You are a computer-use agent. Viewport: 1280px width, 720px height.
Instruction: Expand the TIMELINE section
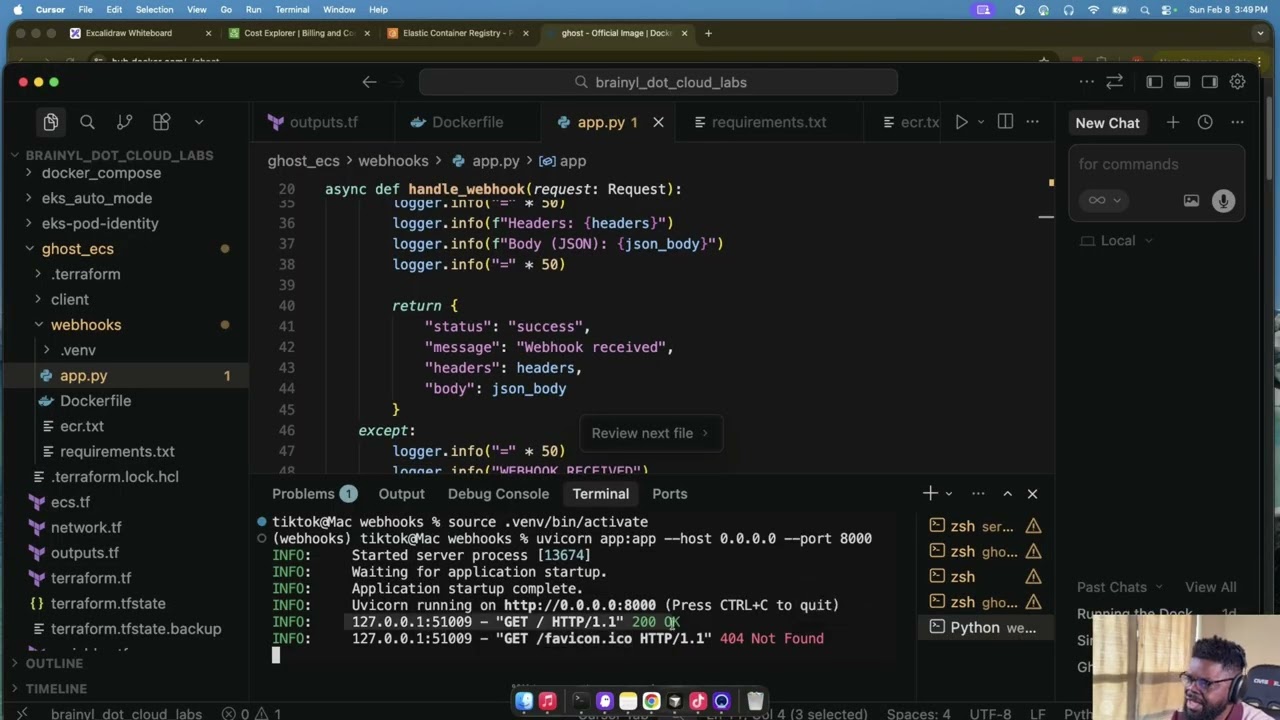tap(56, 688)
